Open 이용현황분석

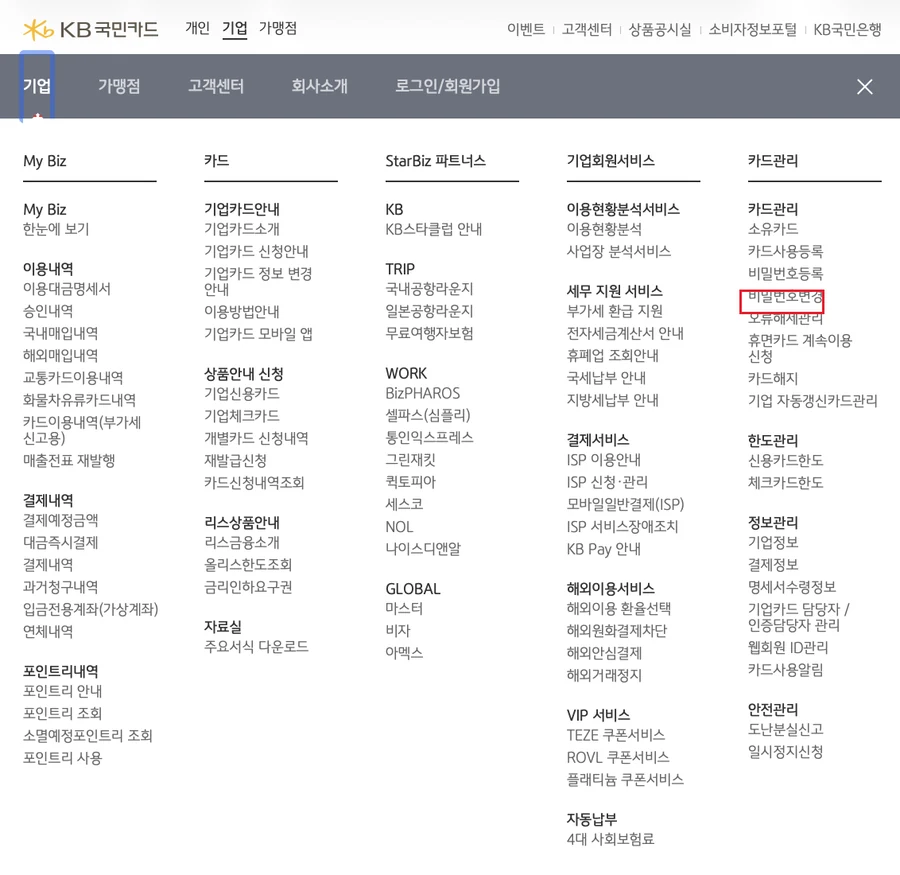coord(604,229)
